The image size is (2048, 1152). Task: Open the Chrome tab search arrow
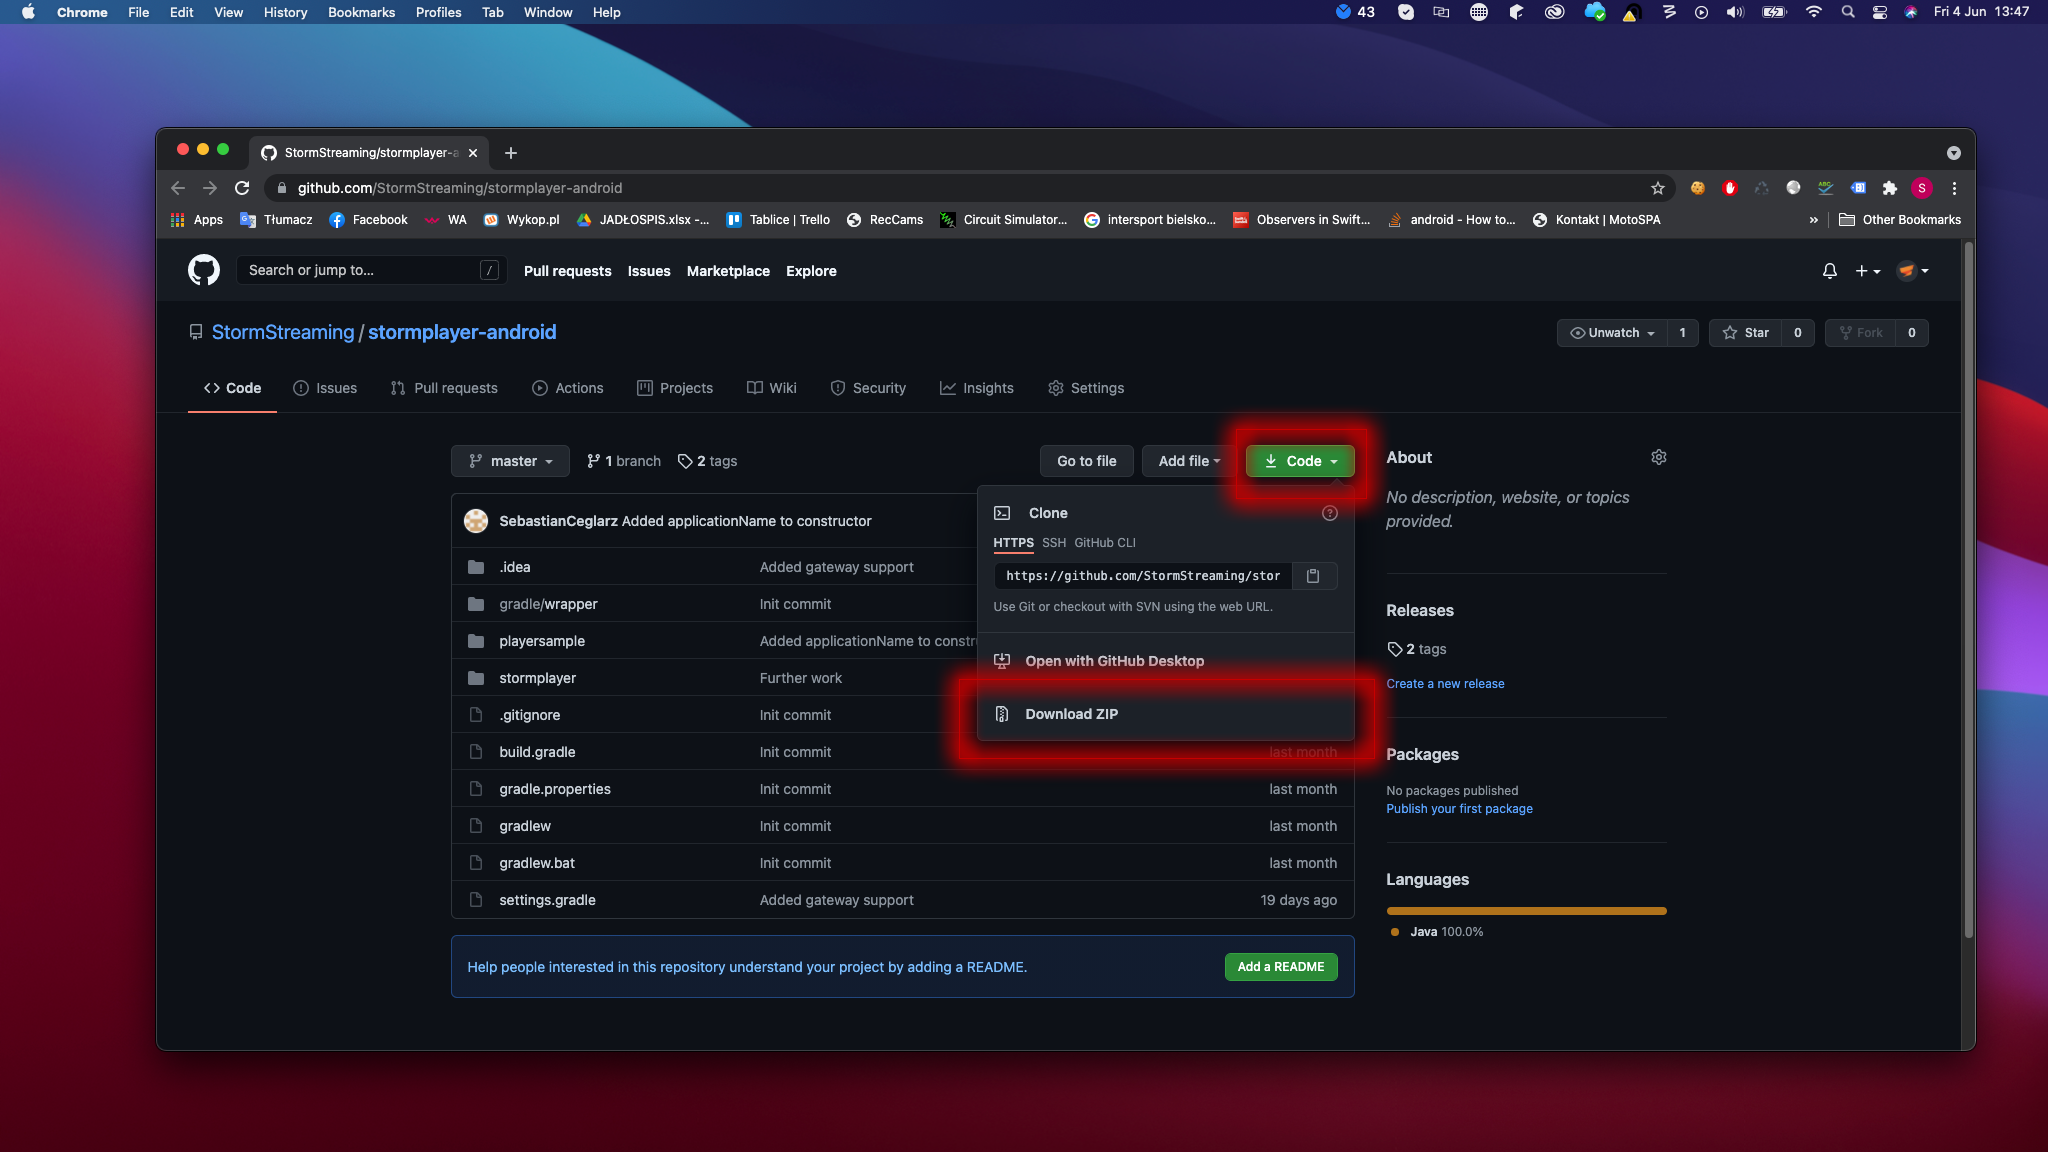click(x=1953, y=153)
